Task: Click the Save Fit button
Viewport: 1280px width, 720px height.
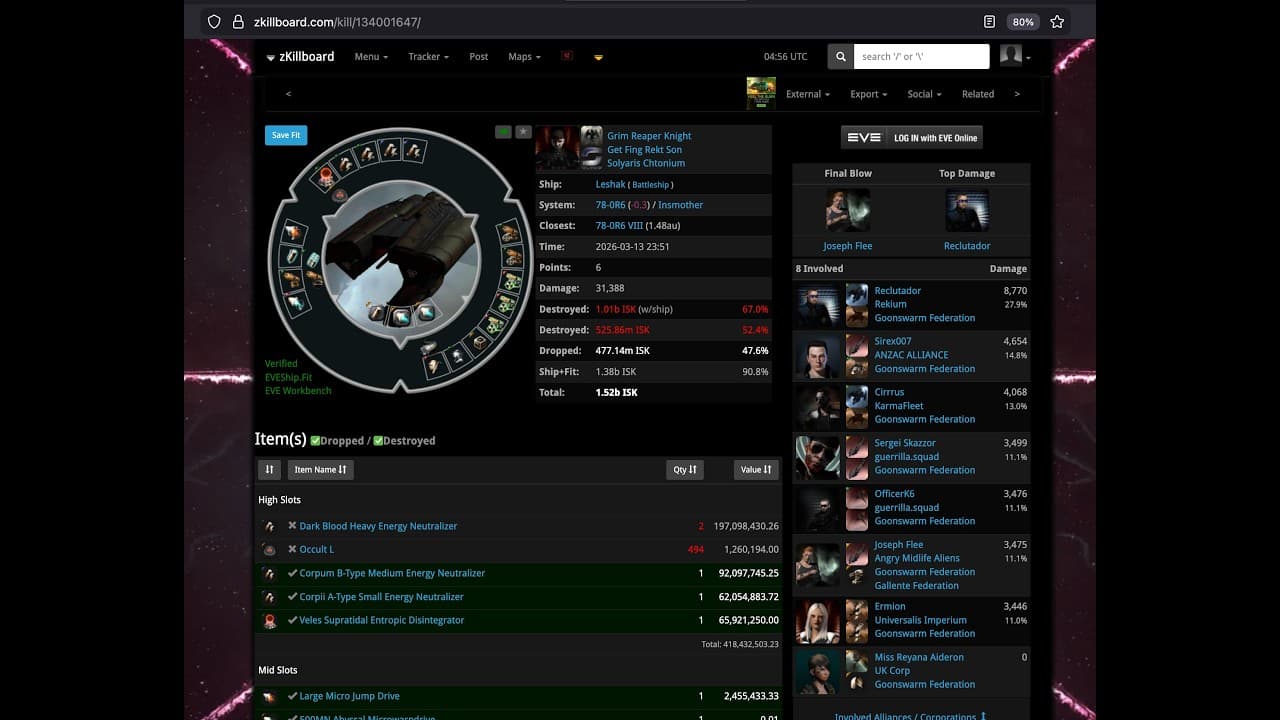Action: [286, 135]
